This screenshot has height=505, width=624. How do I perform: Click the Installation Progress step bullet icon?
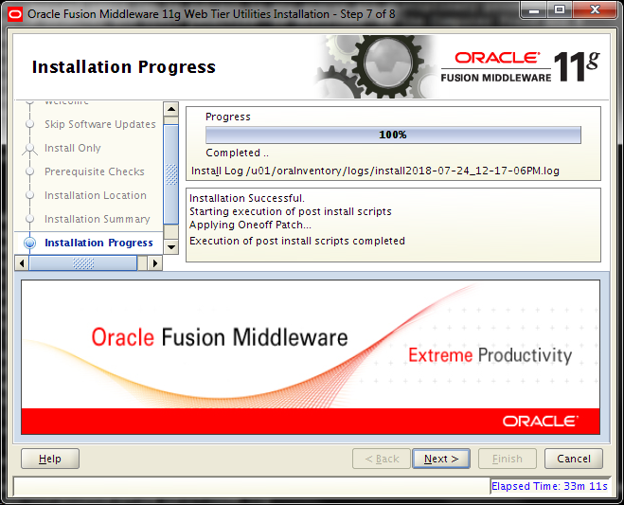click(x=30, y=243)
